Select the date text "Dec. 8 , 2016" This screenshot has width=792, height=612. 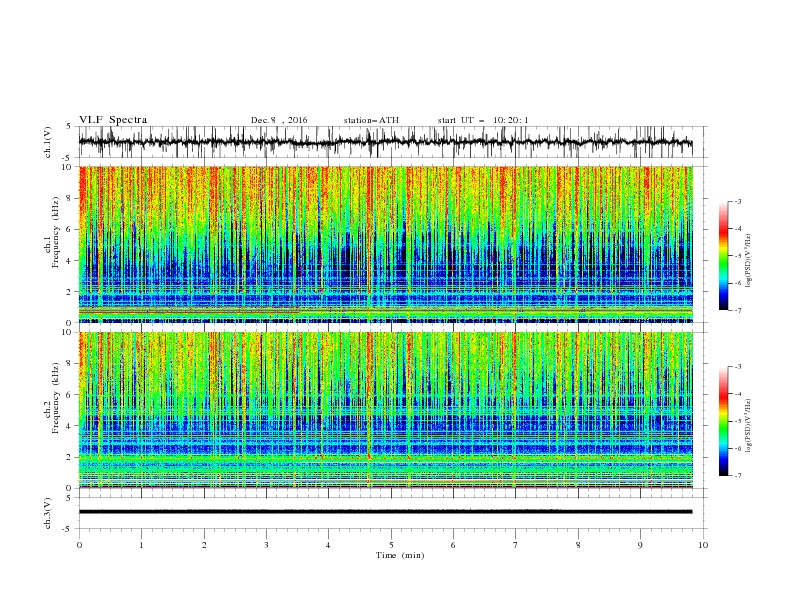(x=279, y=120)
